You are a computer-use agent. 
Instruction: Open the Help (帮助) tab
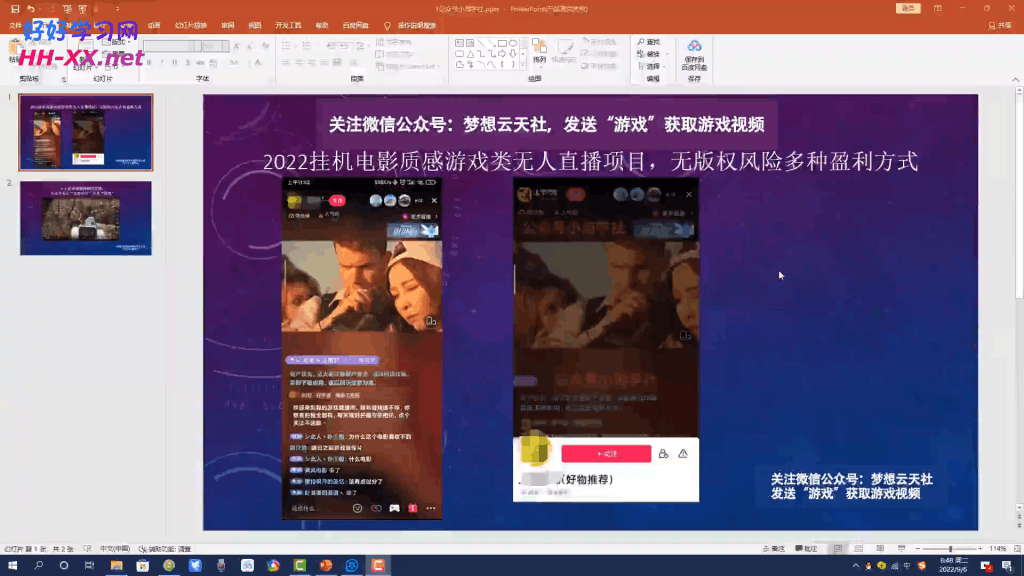(x=322, y=25)
